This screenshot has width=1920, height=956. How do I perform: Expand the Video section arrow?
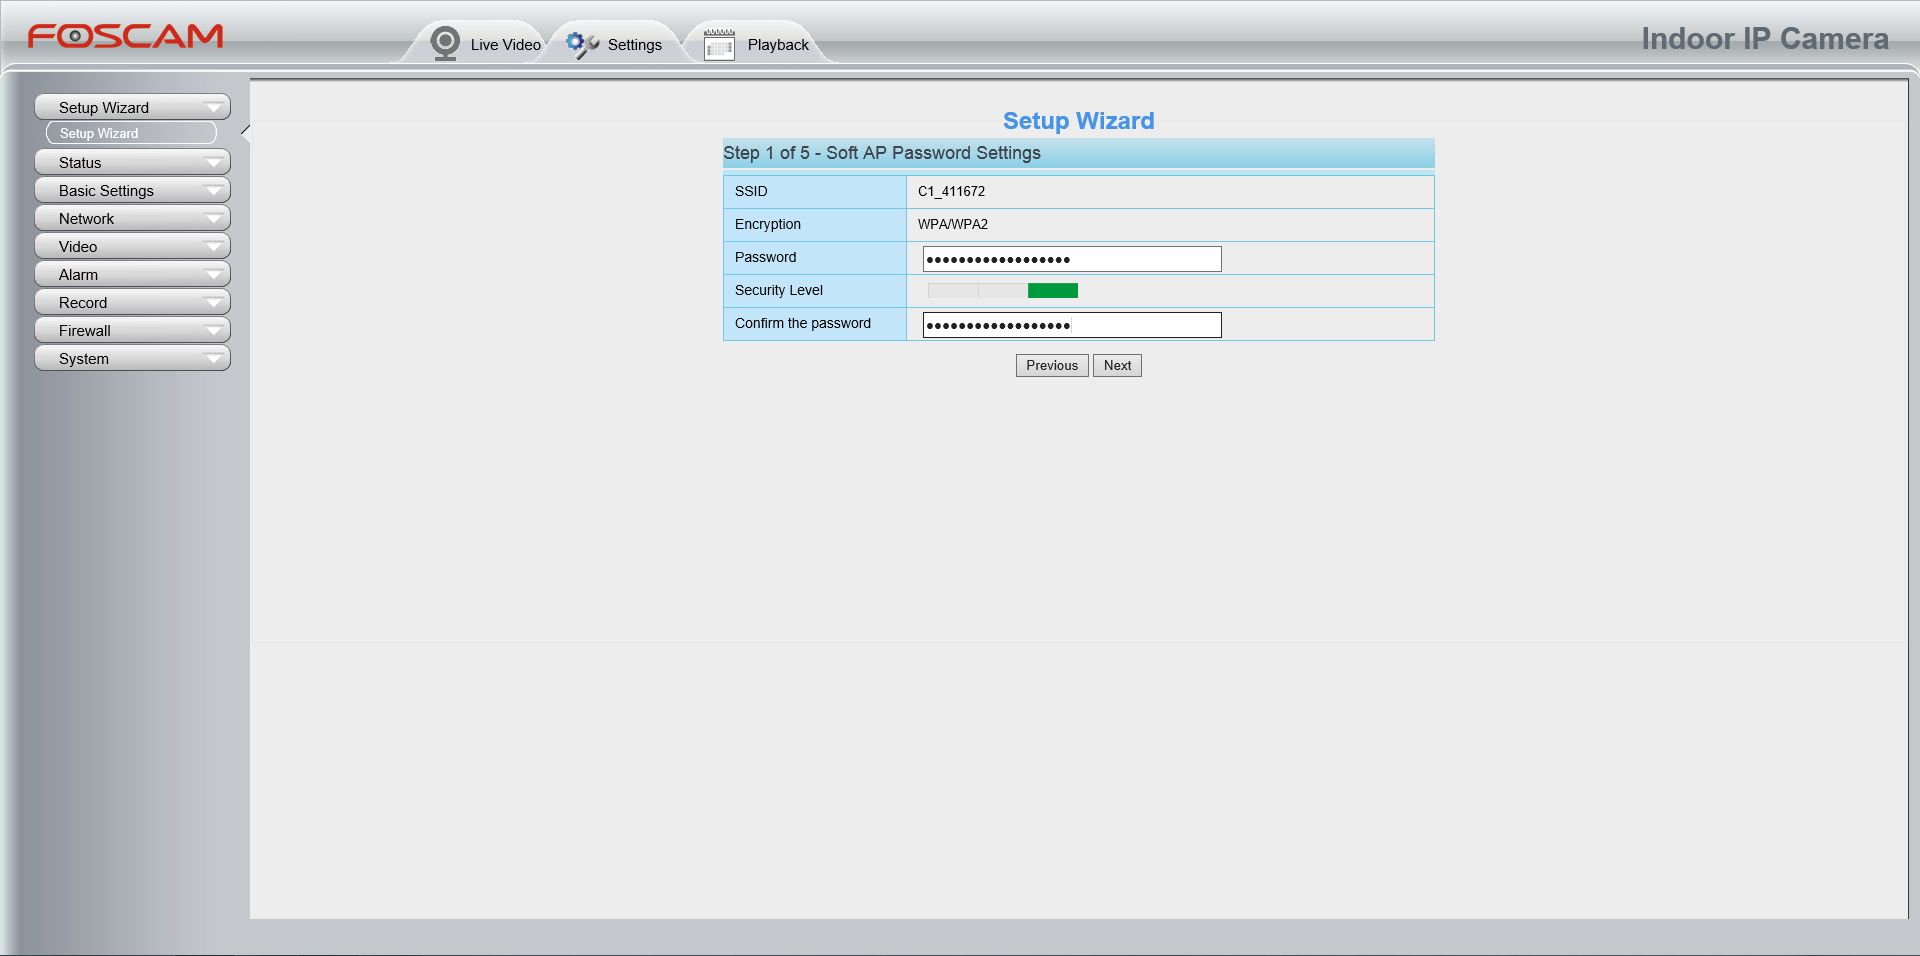pyautogui.click(x=213, y=247)
